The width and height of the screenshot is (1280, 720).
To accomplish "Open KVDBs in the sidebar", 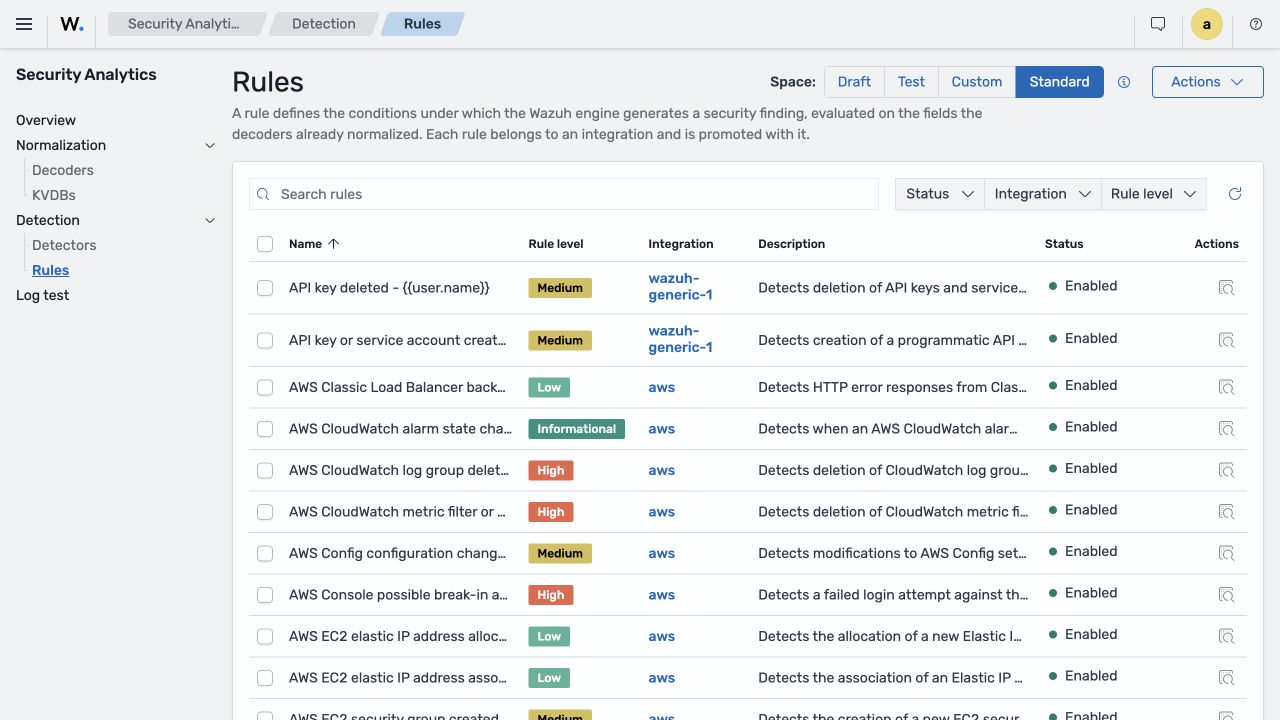I will click(54, 195).
